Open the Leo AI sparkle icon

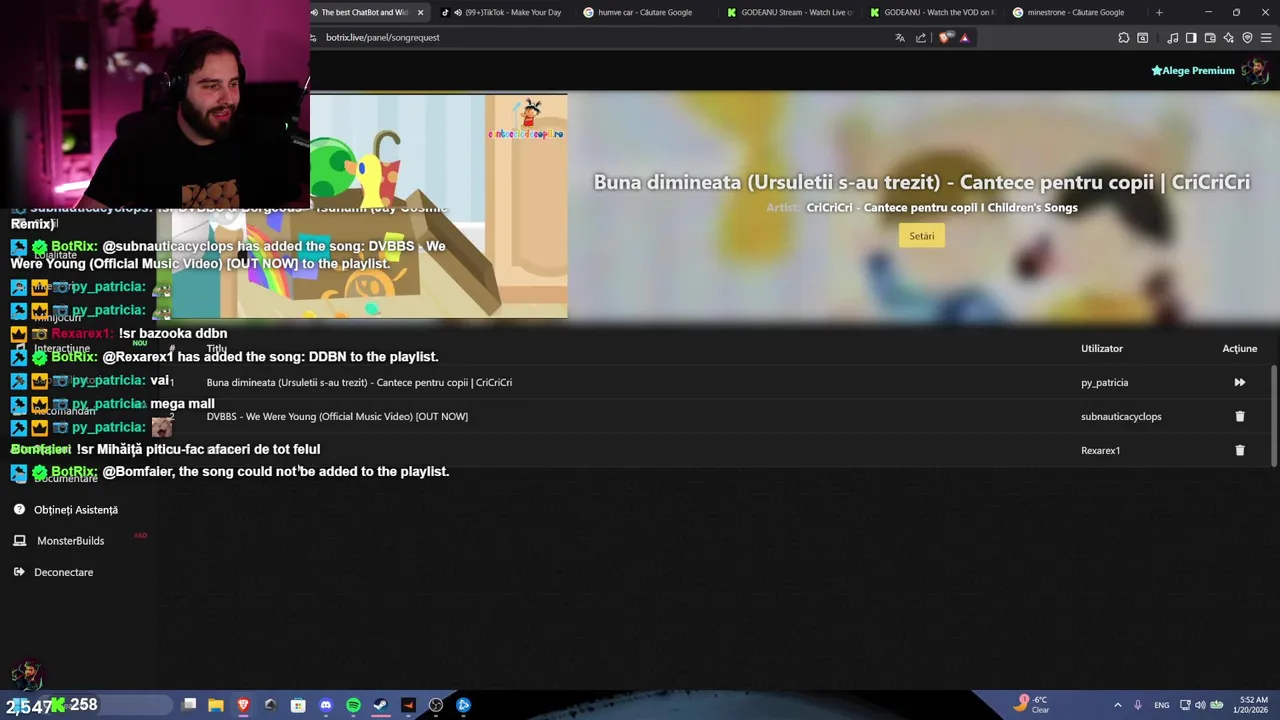[x=1229, y=38]
